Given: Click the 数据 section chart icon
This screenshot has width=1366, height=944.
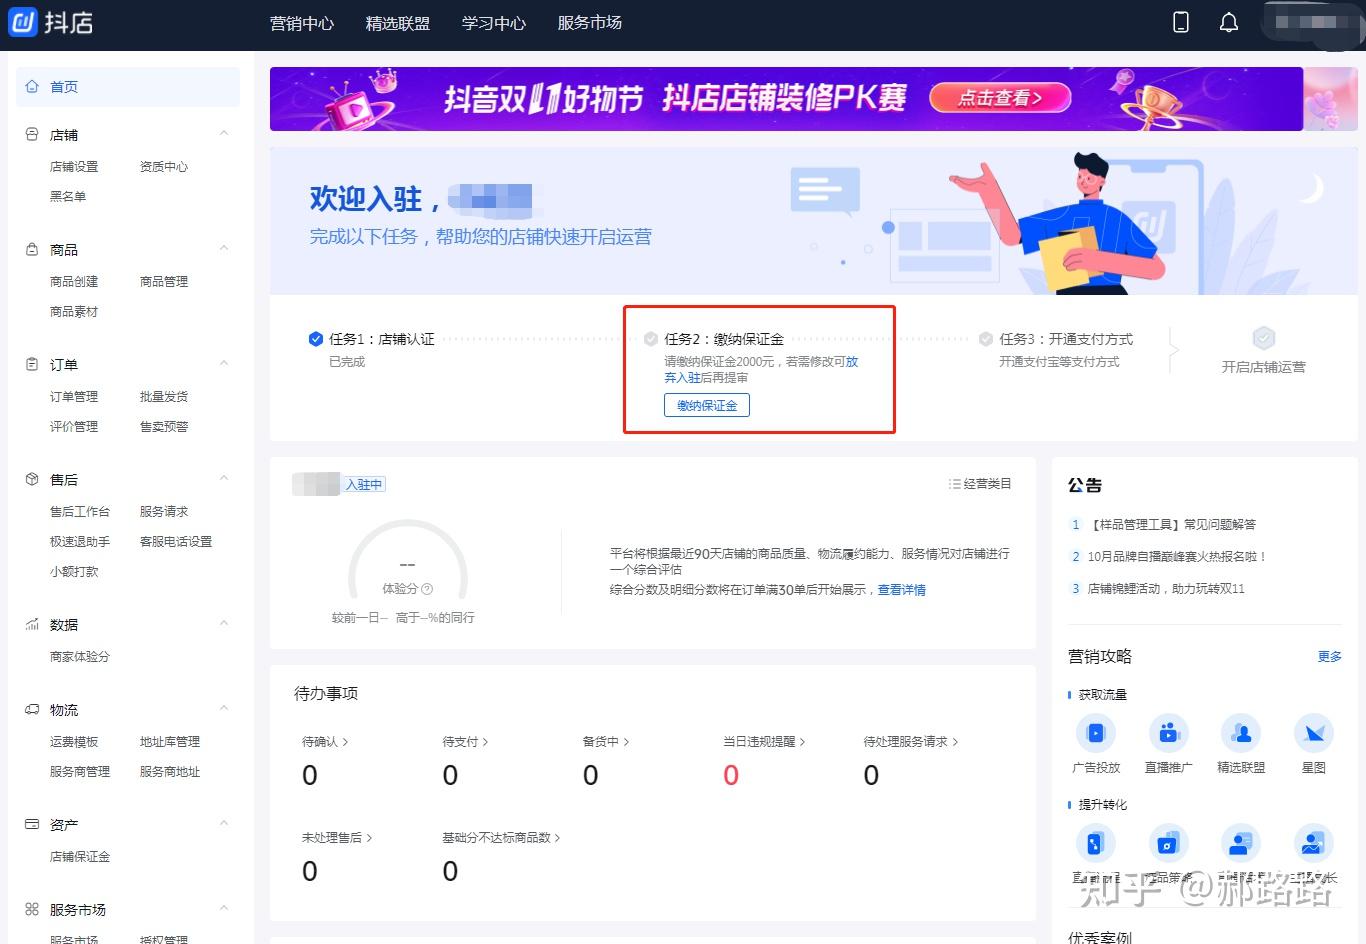Looking at the screenshot, I should tap(32, 624).
